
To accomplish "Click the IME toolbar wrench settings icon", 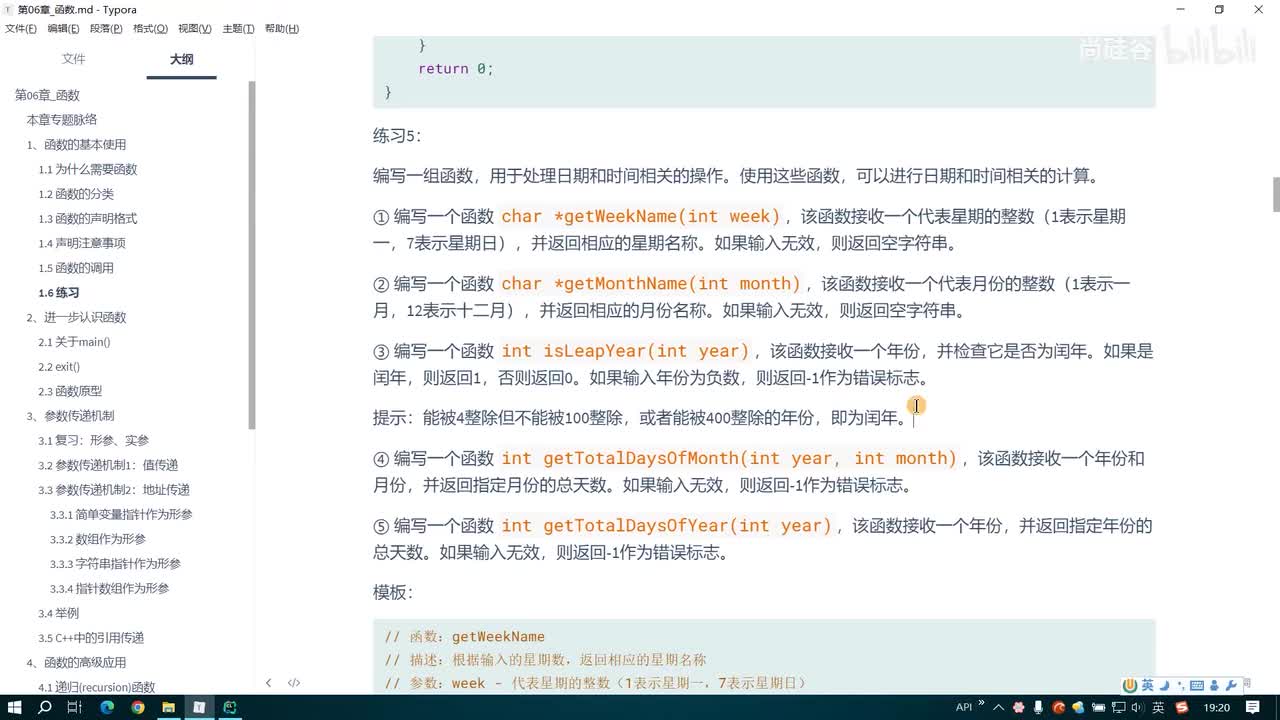I will click(1231, 685).
